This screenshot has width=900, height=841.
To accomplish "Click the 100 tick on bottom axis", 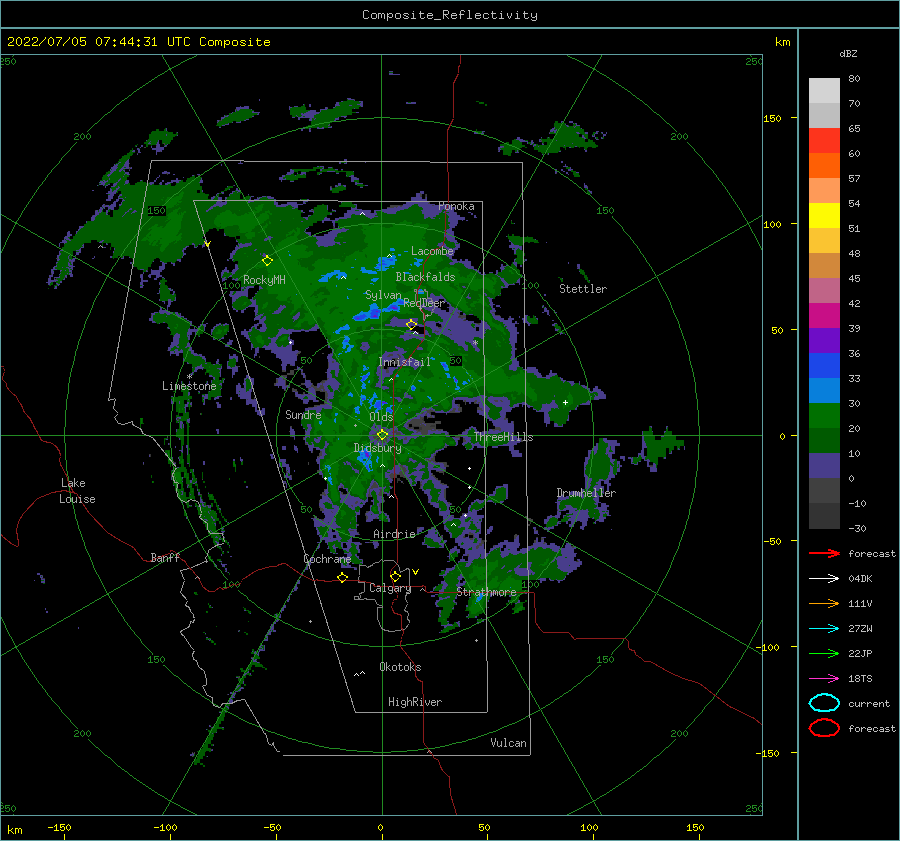I will (x=589, y=827).
